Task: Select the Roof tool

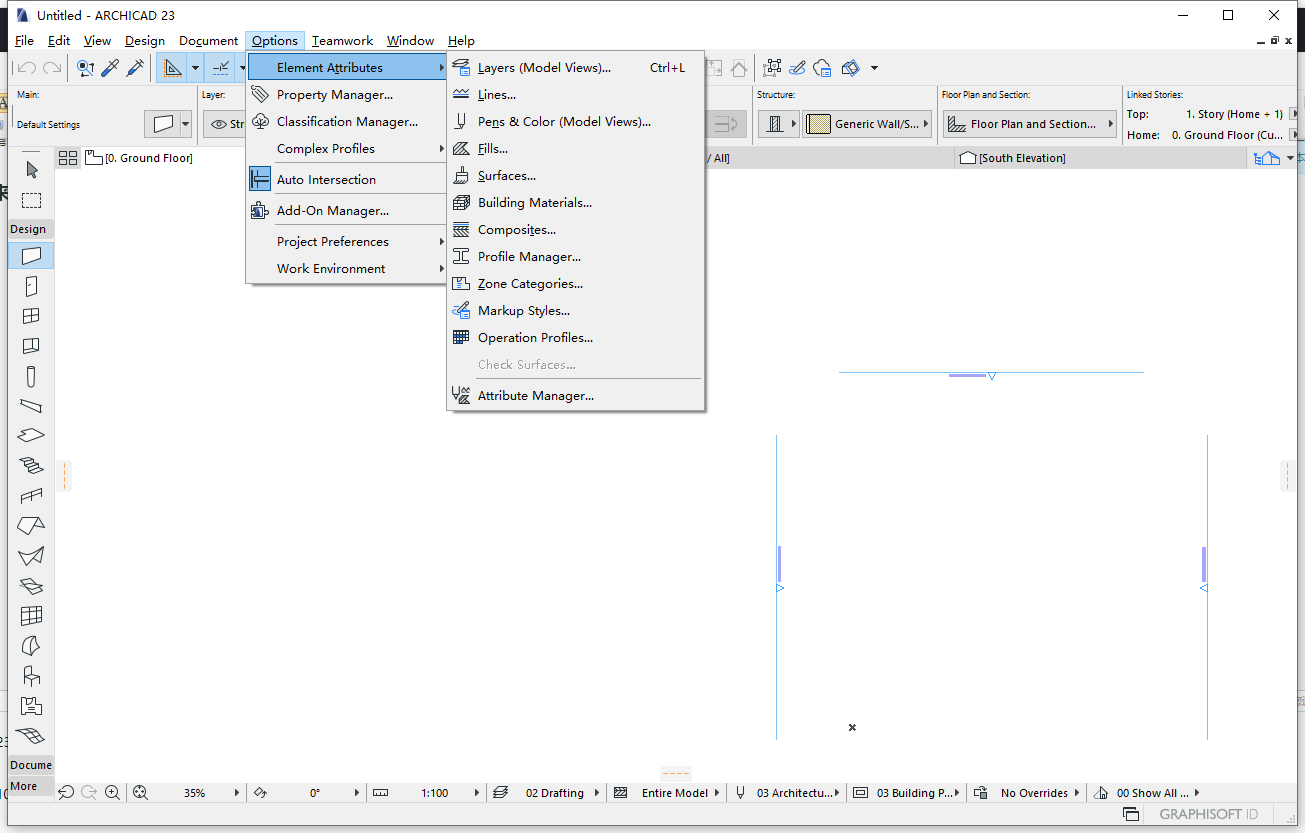Action: tap(31, 526)
